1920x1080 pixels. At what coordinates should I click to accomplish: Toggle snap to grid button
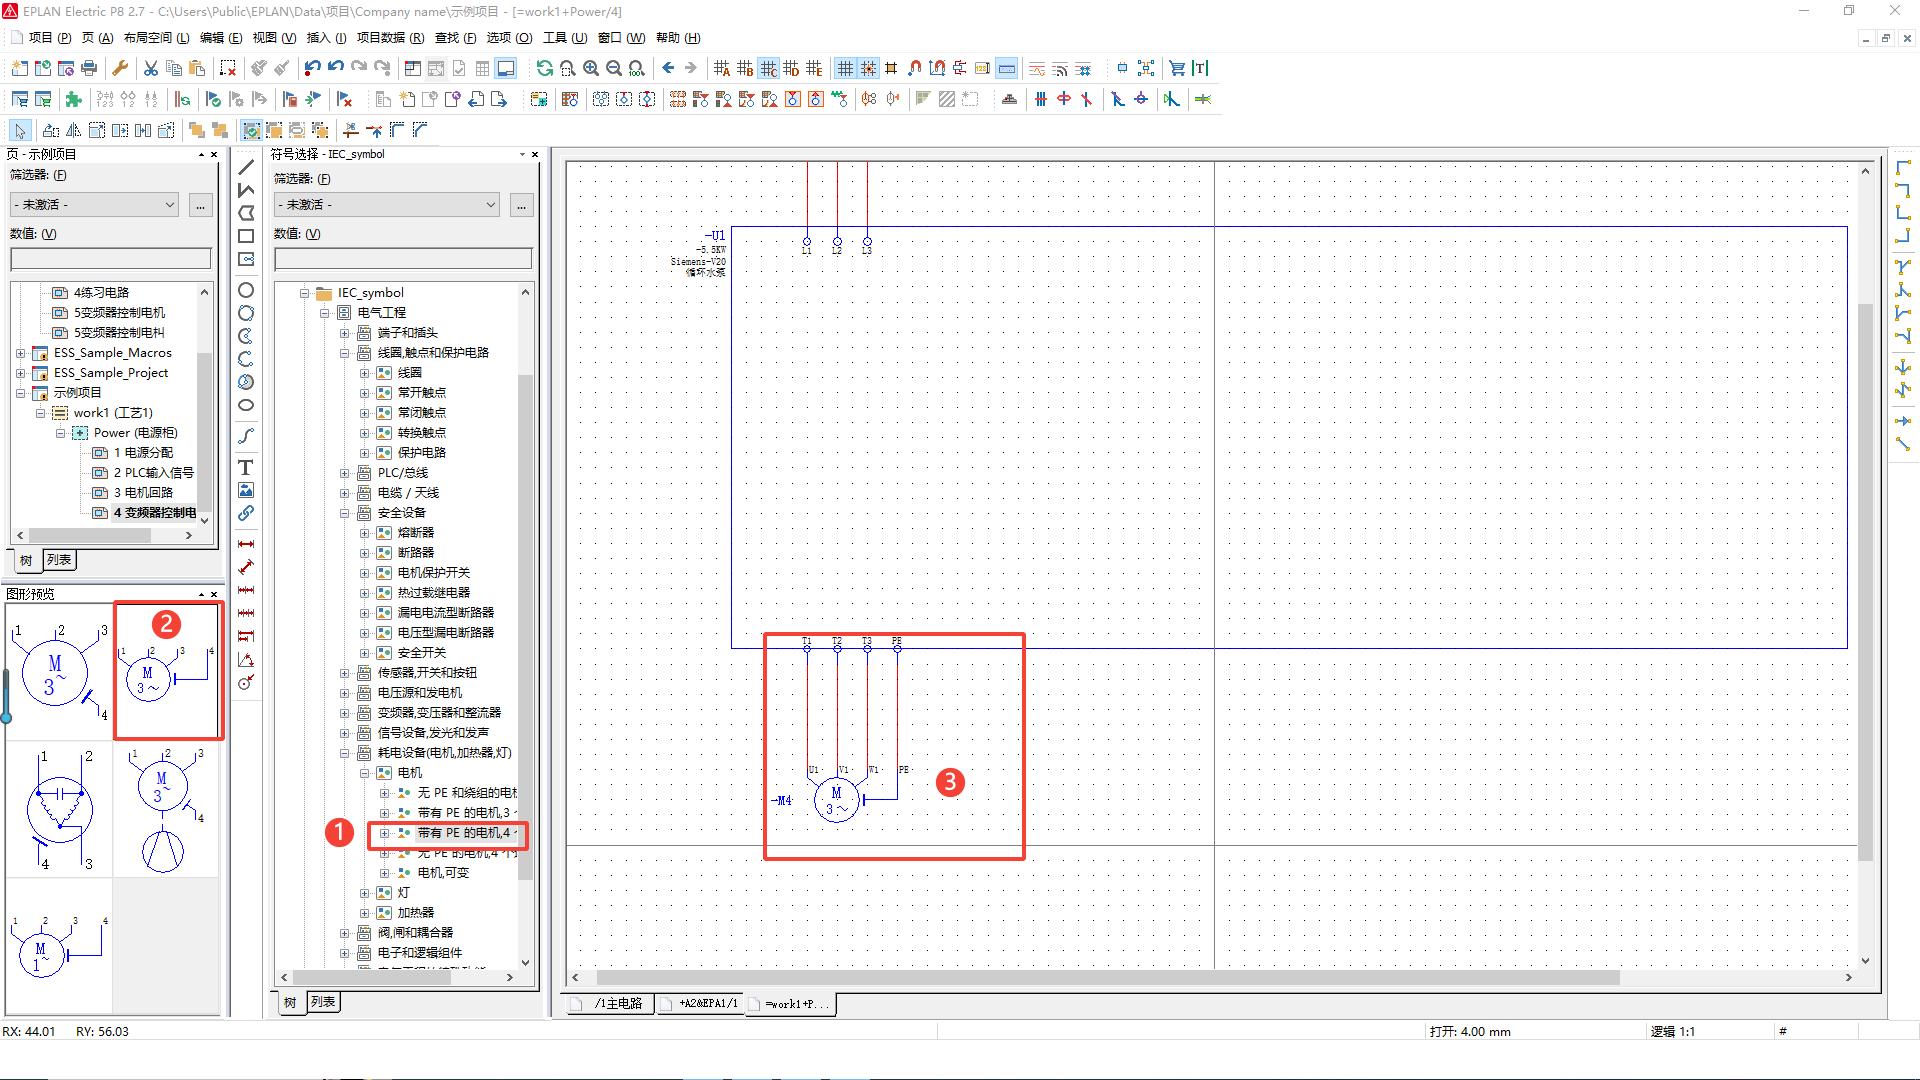click(x=868, y=68)
